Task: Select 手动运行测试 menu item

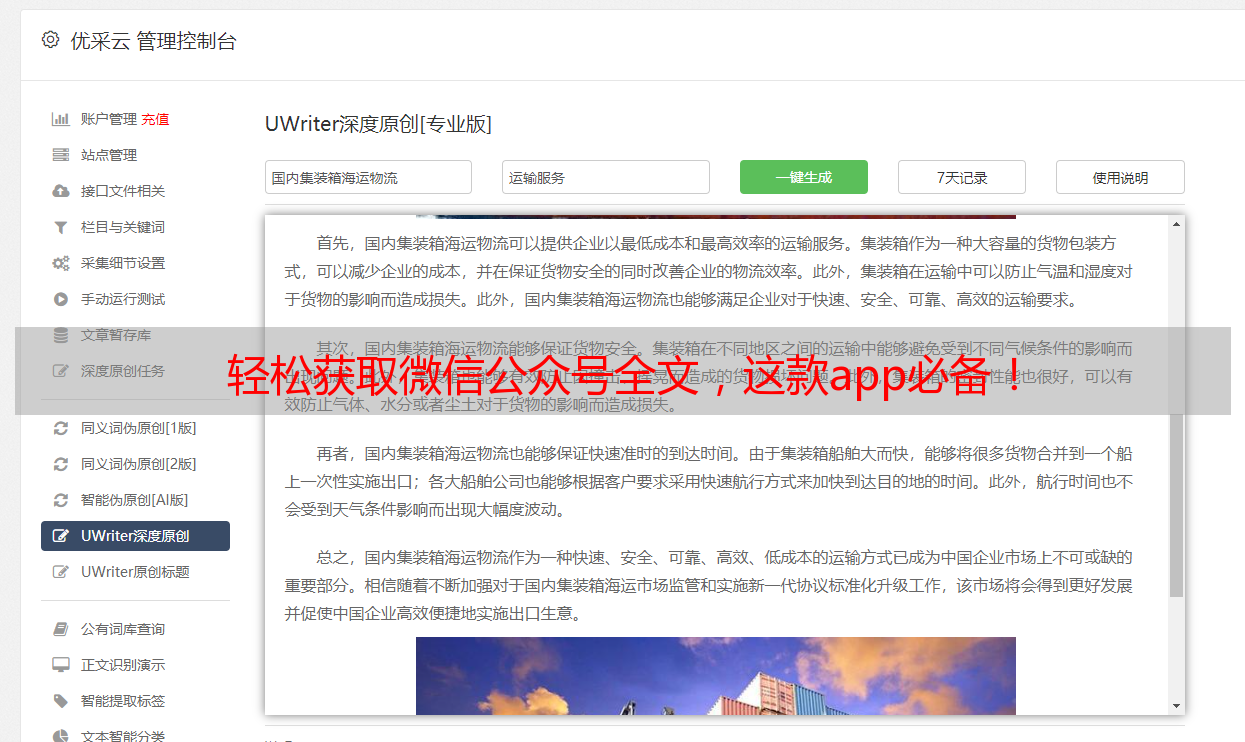Action: tap(123, 299)
